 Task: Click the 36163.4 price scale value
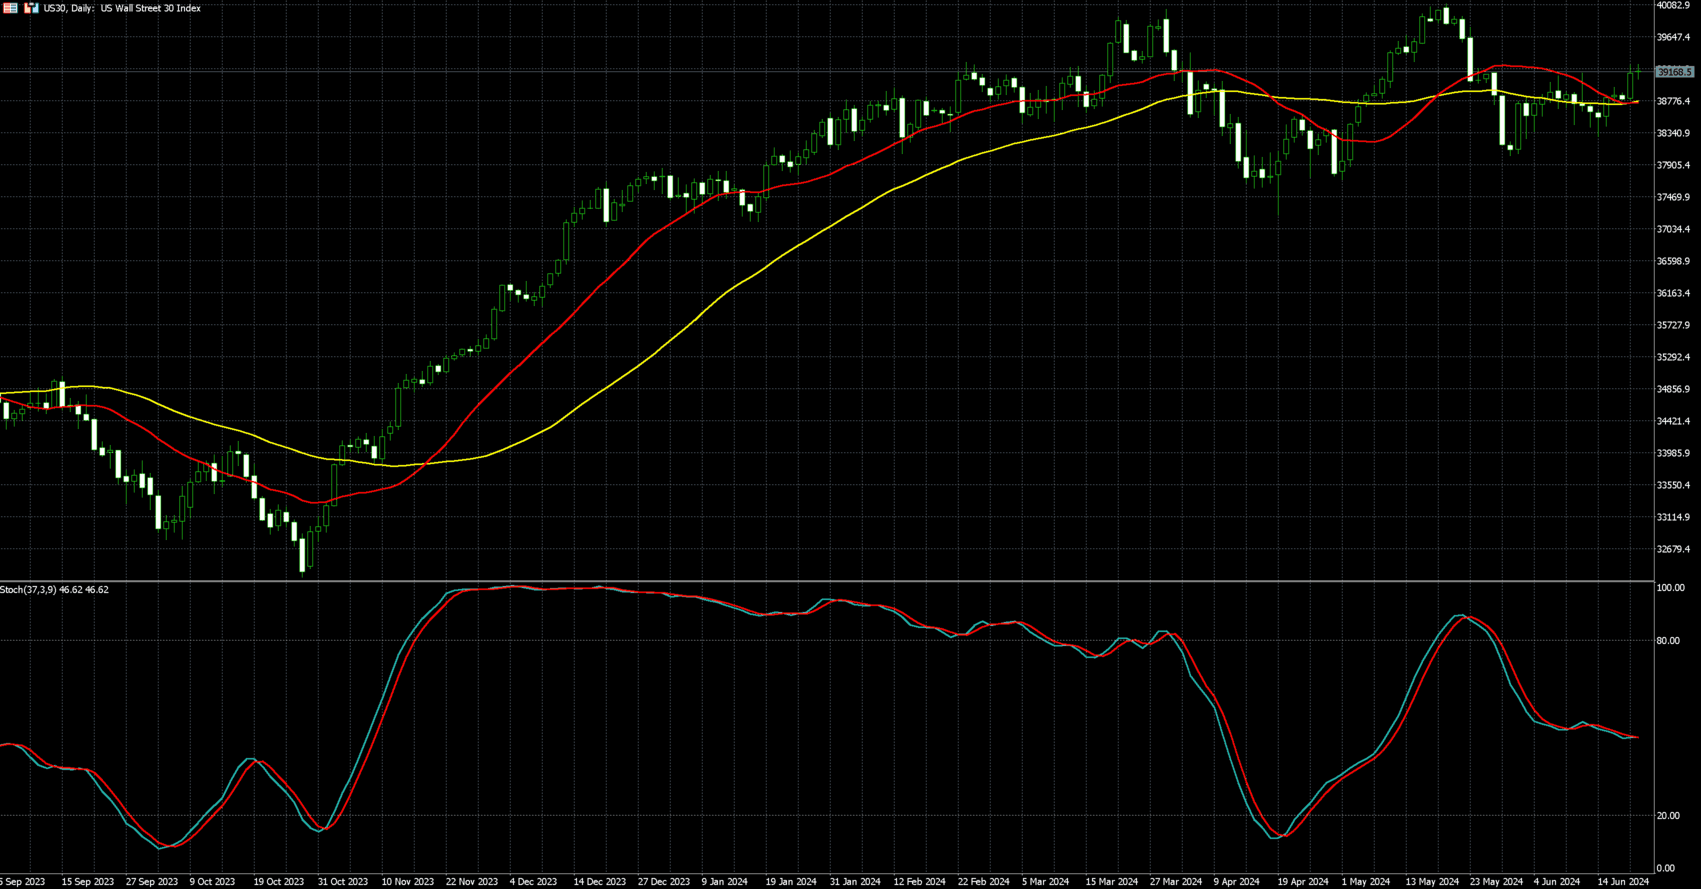click(1673, 293)
